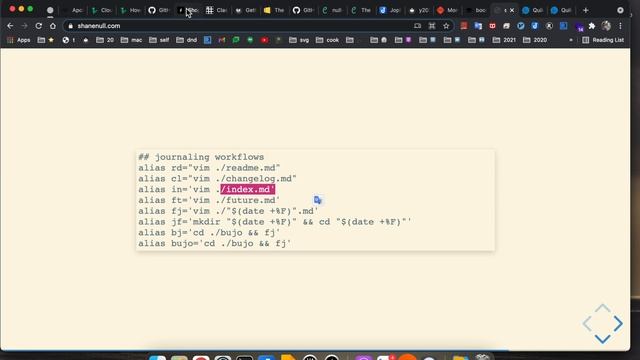
Task: Switch to the Hov tab
Action: pos(131,10)
